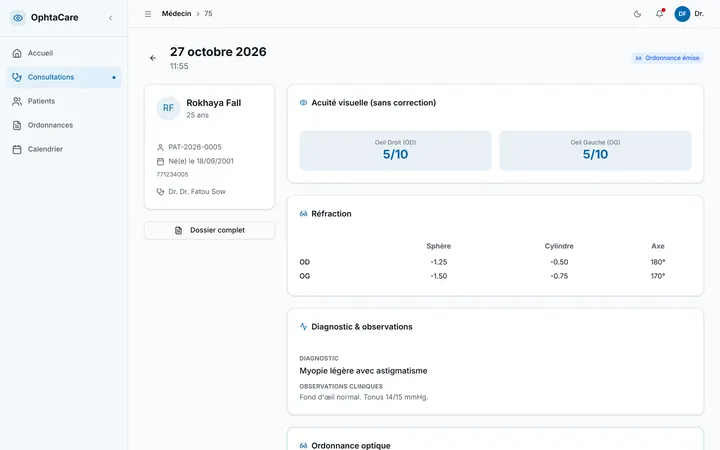This screenshot has width=720, height=450.
Task: Click the Ordonnance optique heading
Action: [351, 445]
